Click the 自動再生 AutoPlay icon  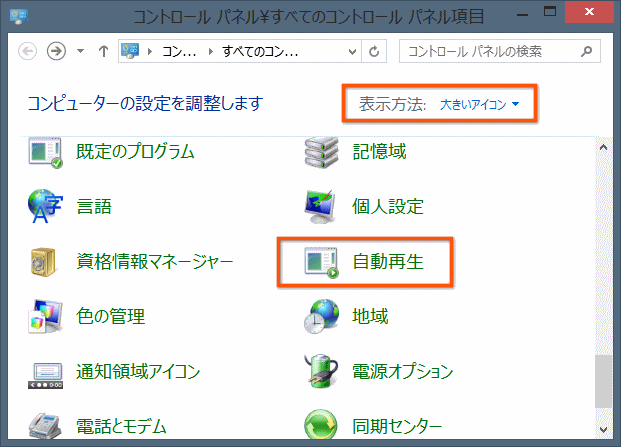coord(322,262)
